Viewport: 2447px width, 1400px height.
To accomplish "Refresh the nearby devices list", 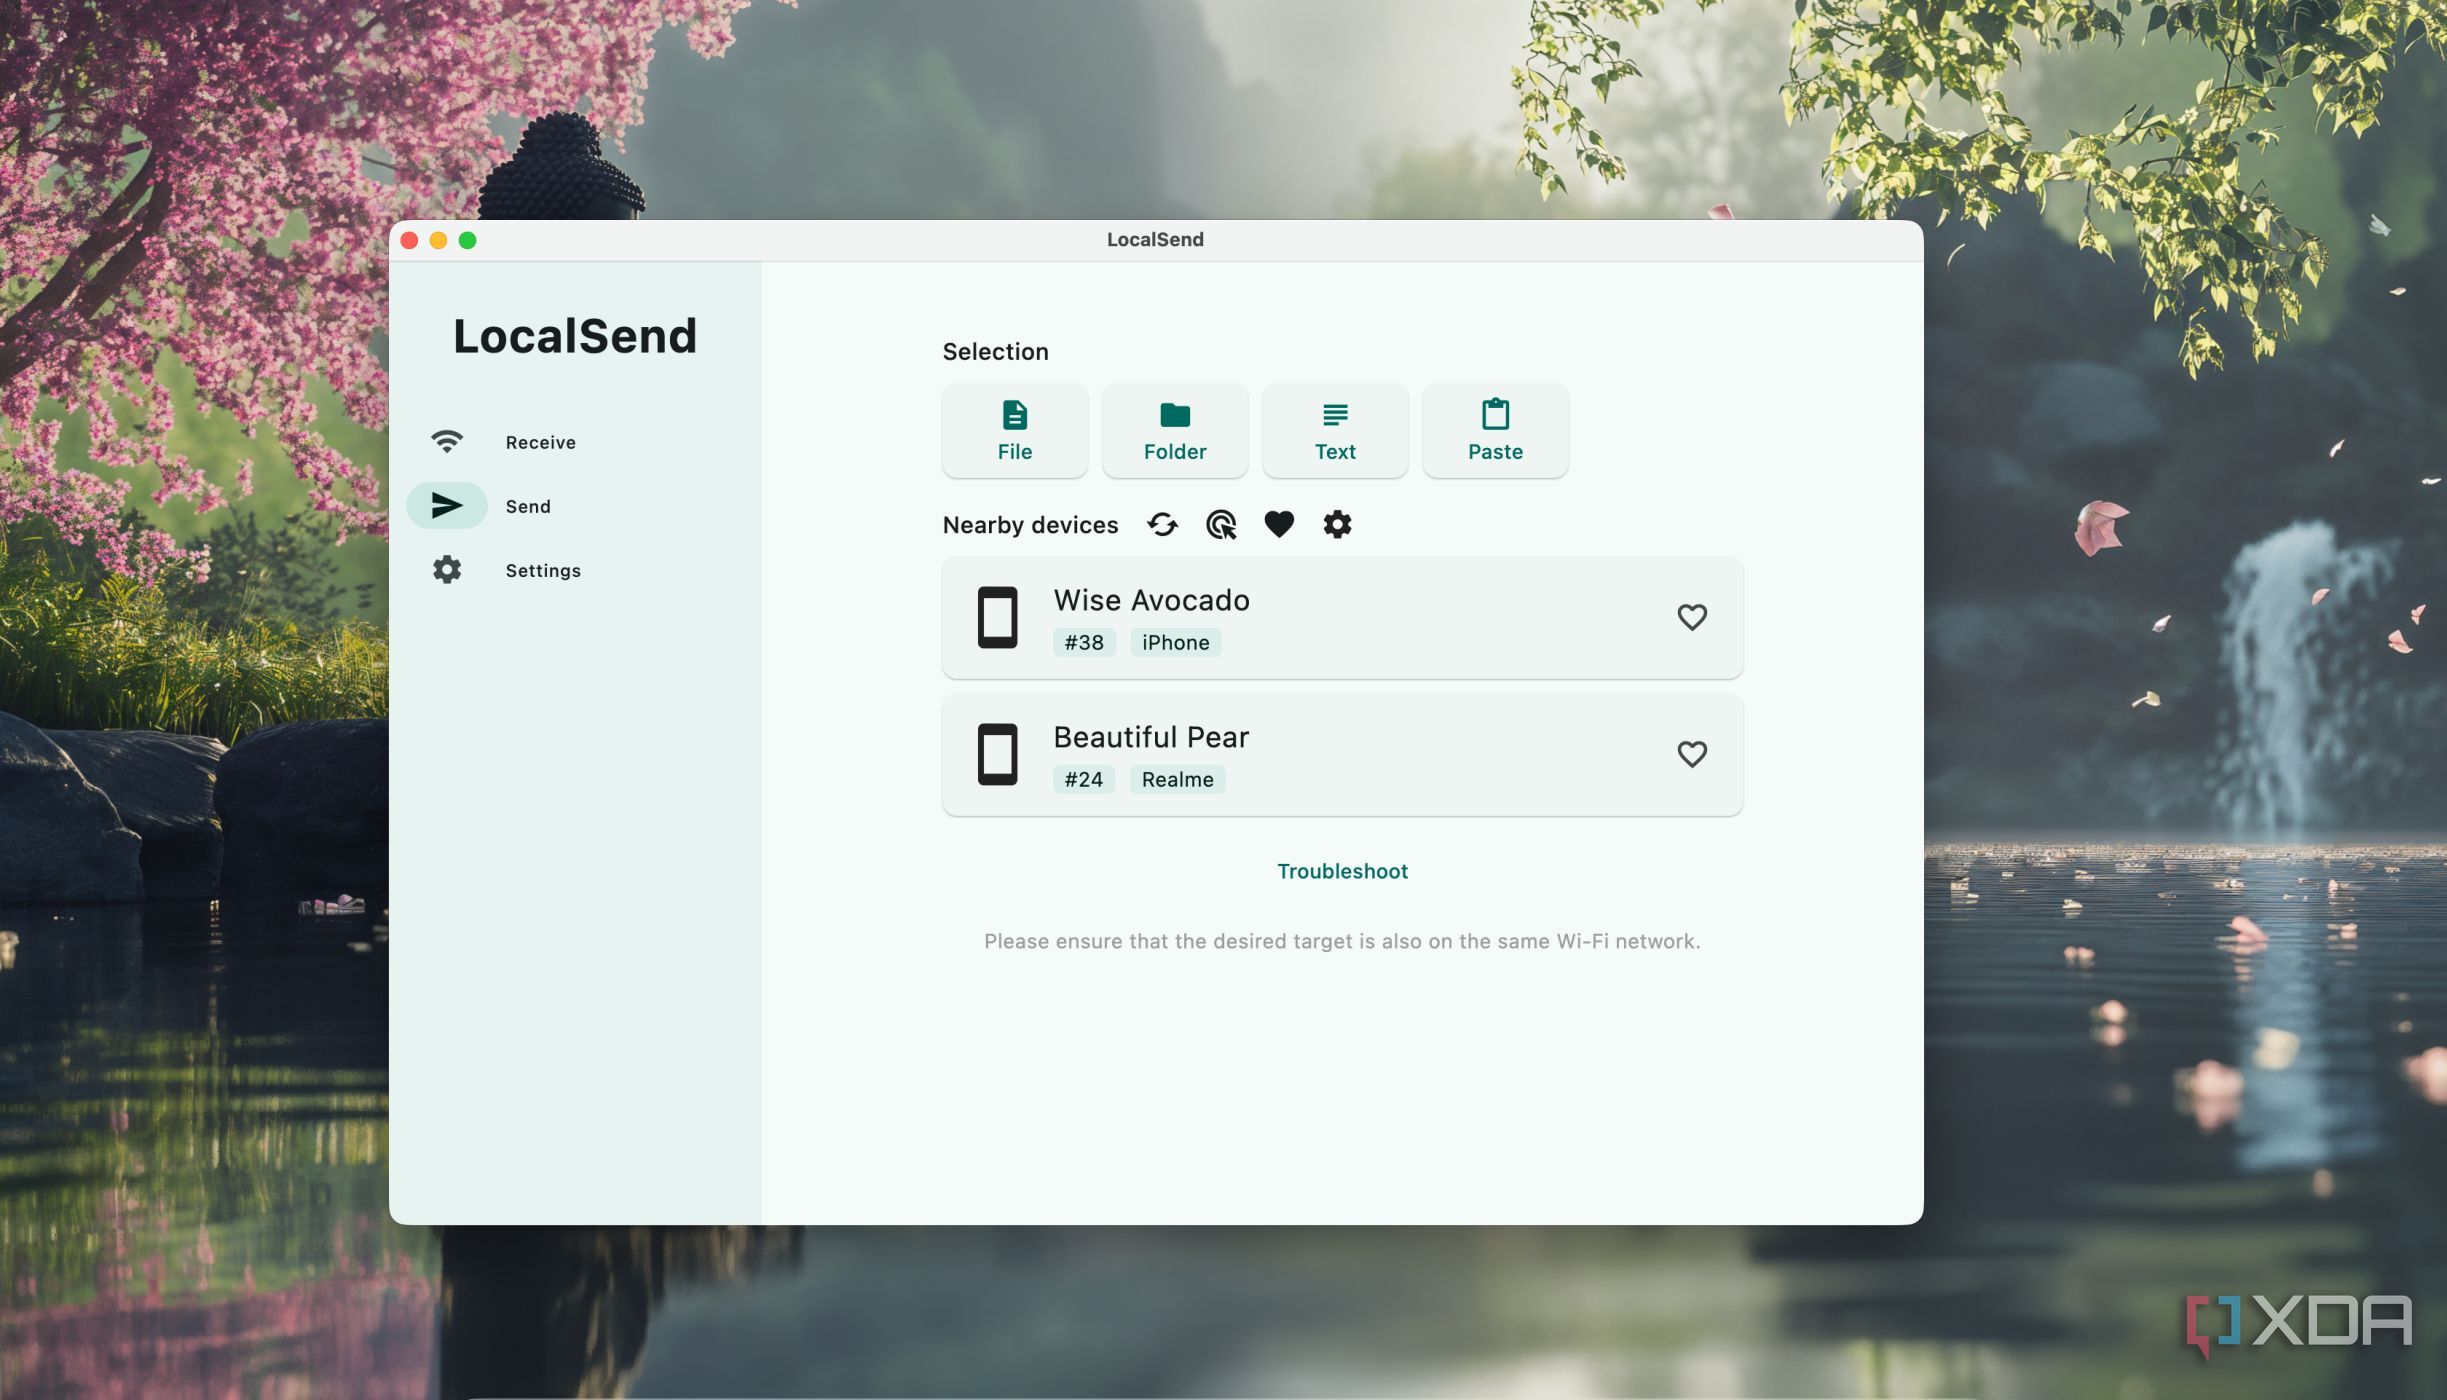I will tap(1162, 525).
